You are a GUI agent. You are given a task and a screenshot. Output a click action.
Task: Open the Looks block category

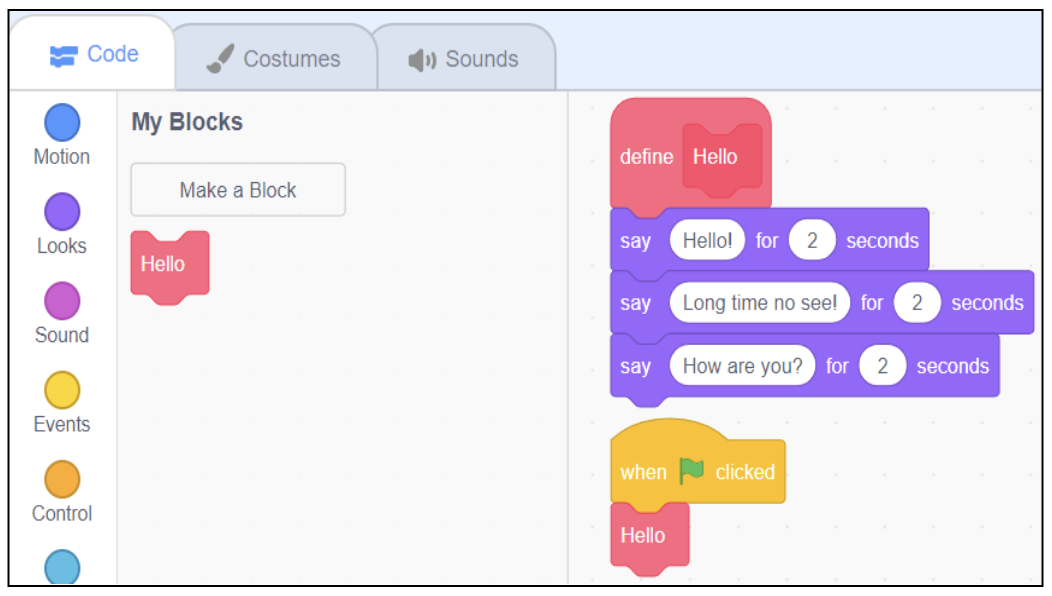click(x=62, y=212)
